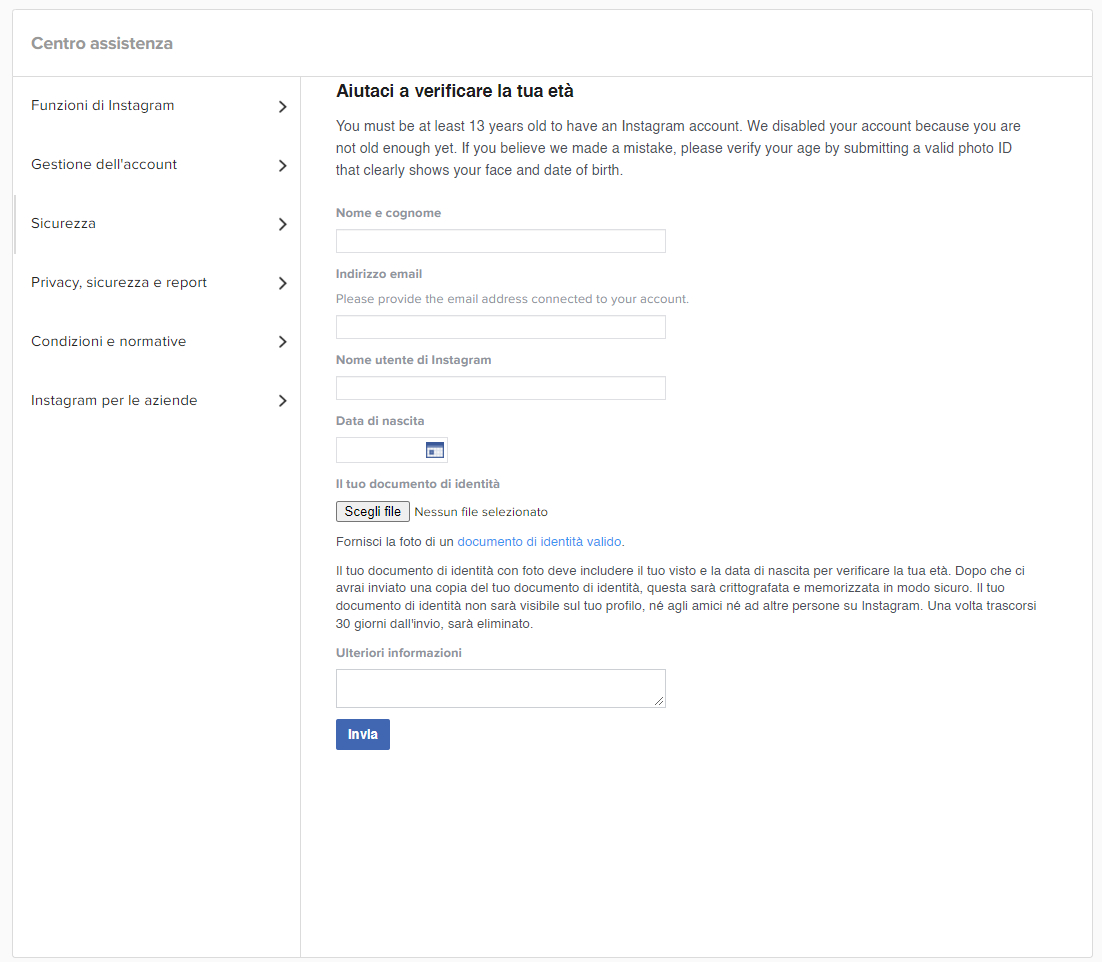Open the date picker calendar icon
This screenshot has height=962, width=1102.
click(x=434, y=449)
